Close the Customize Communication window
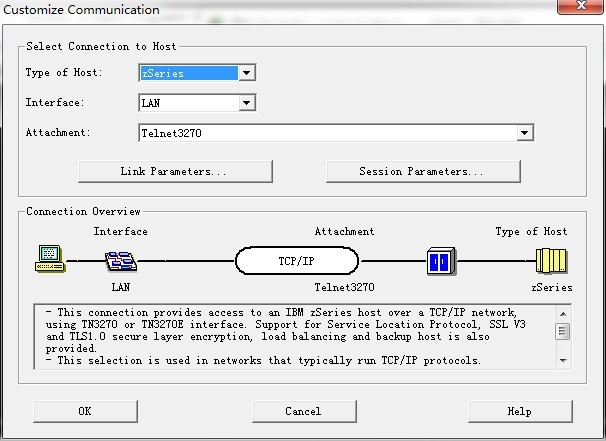Image resolution: width=606 pixels, height=441 pixels. (x=581, y=5)
